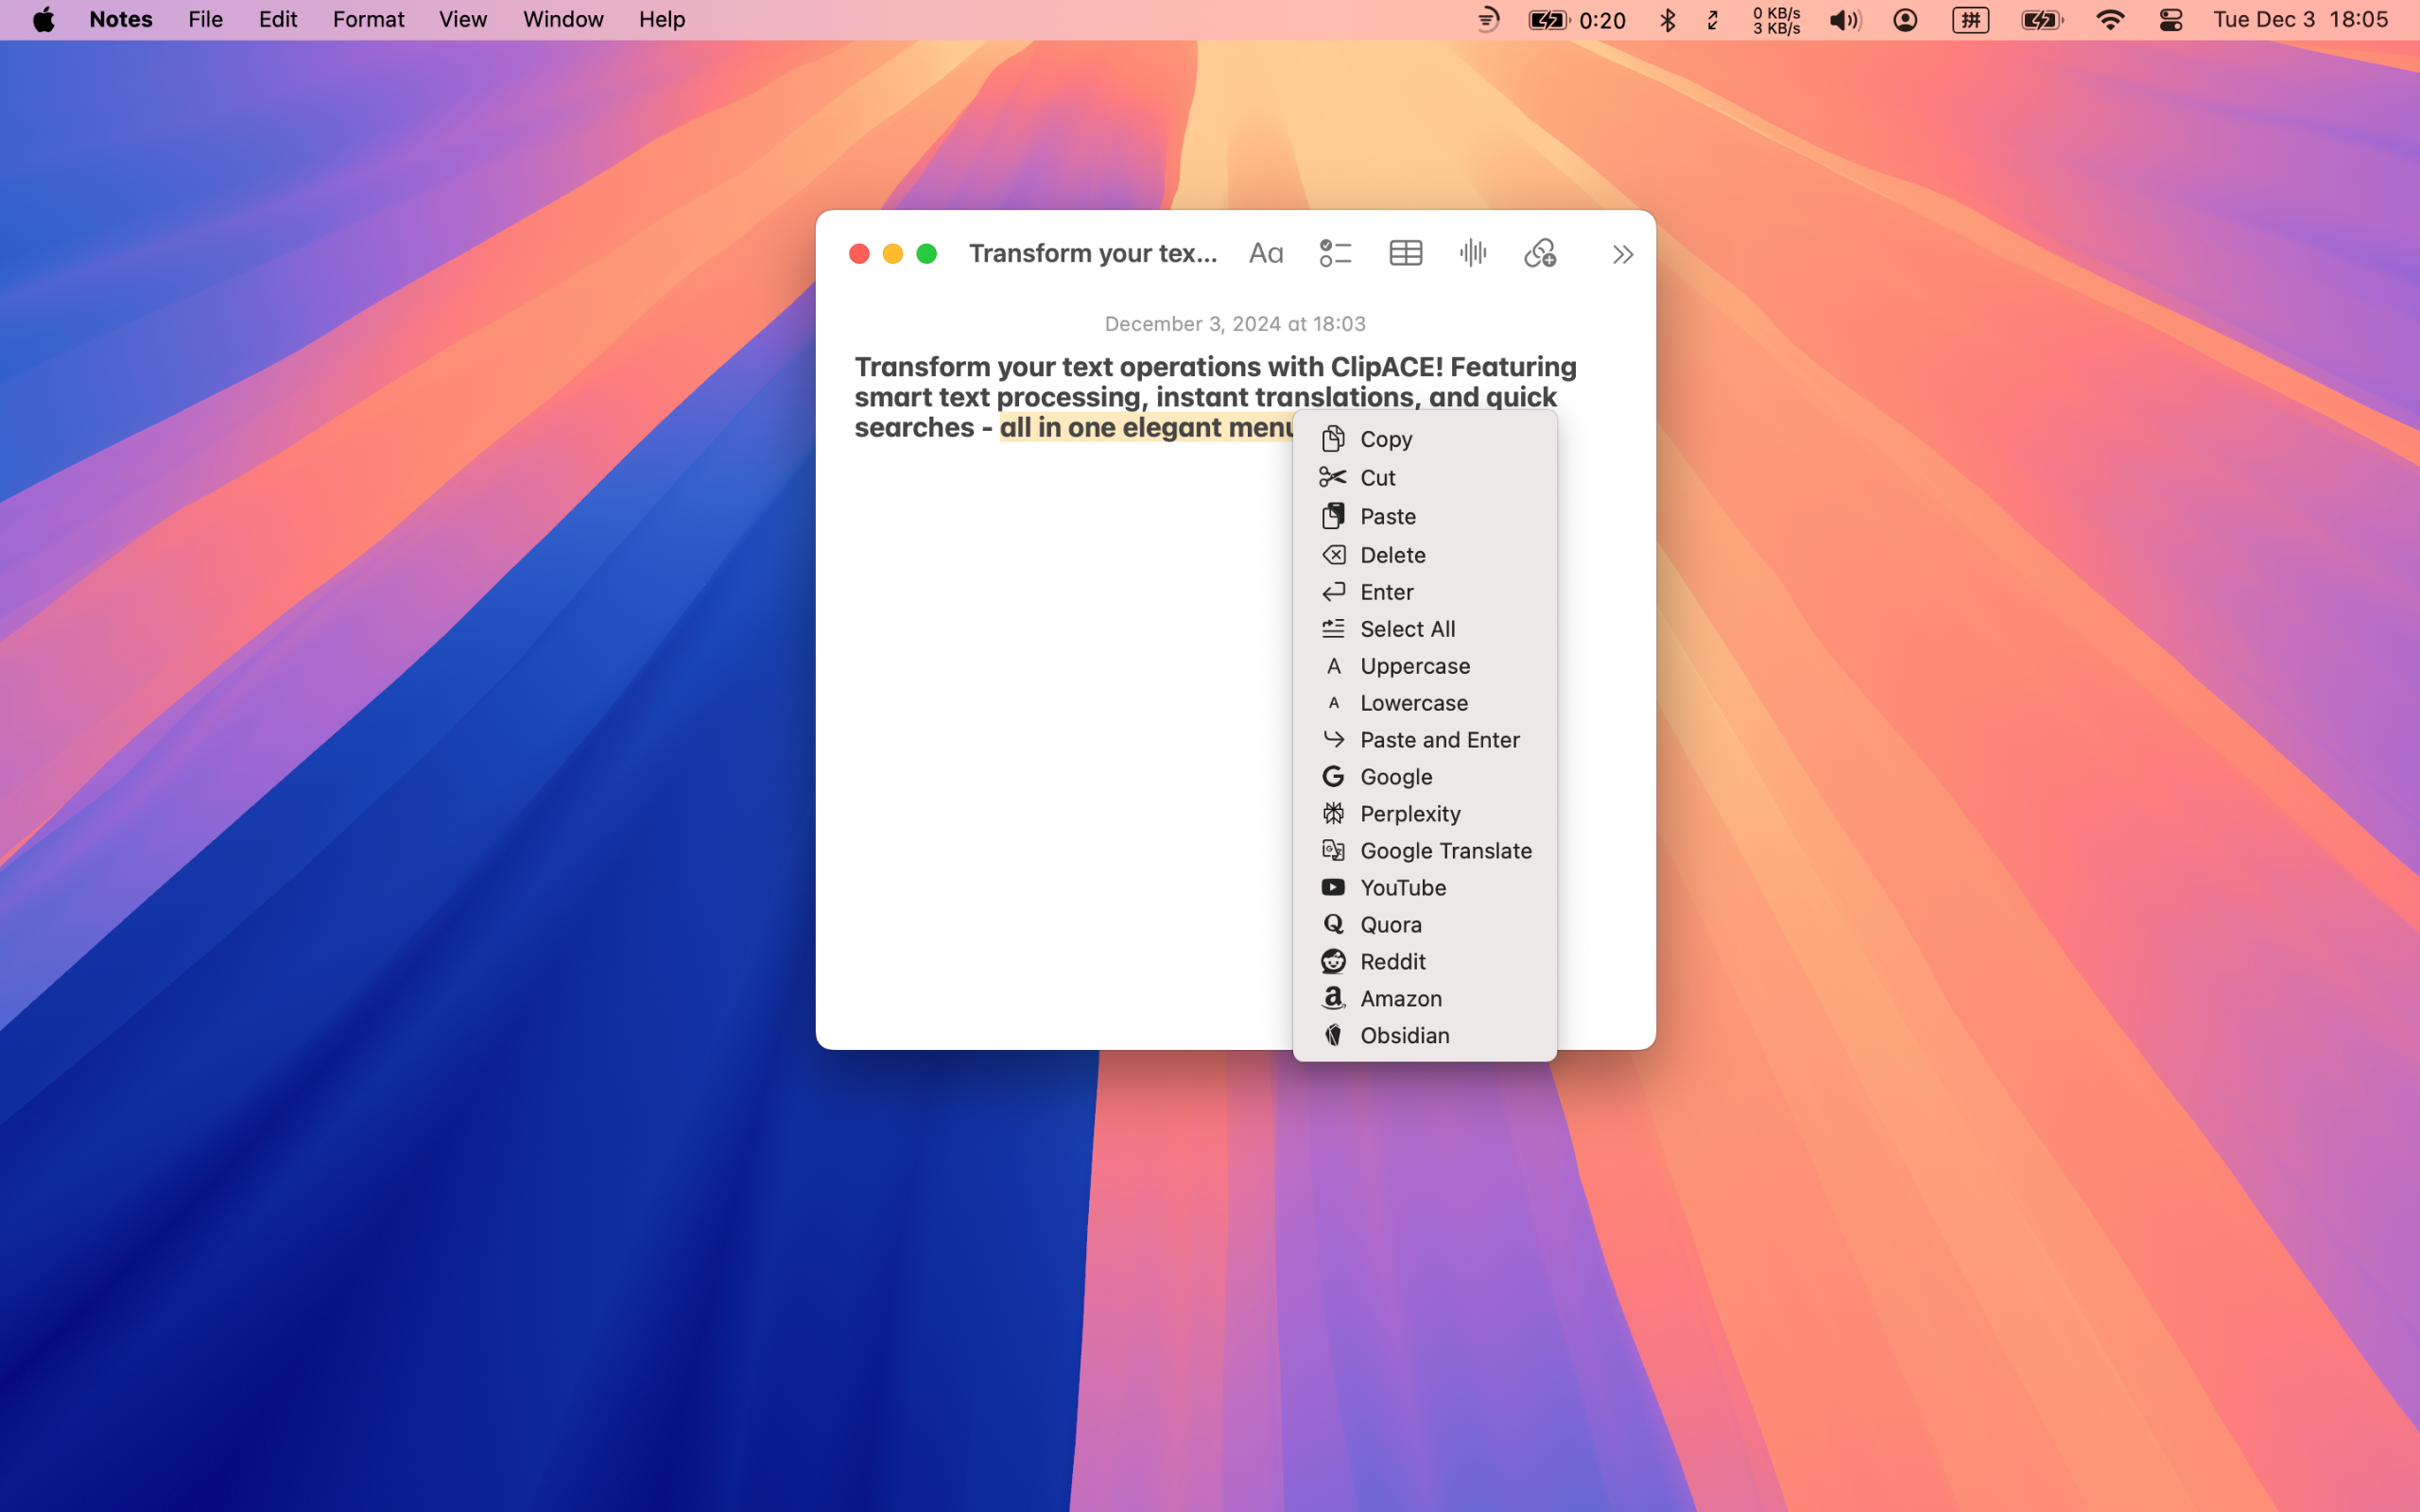Open Bluetooth status in menu bar
This screenshot has height=1512, width=2420.
[x=1667, y=20]
